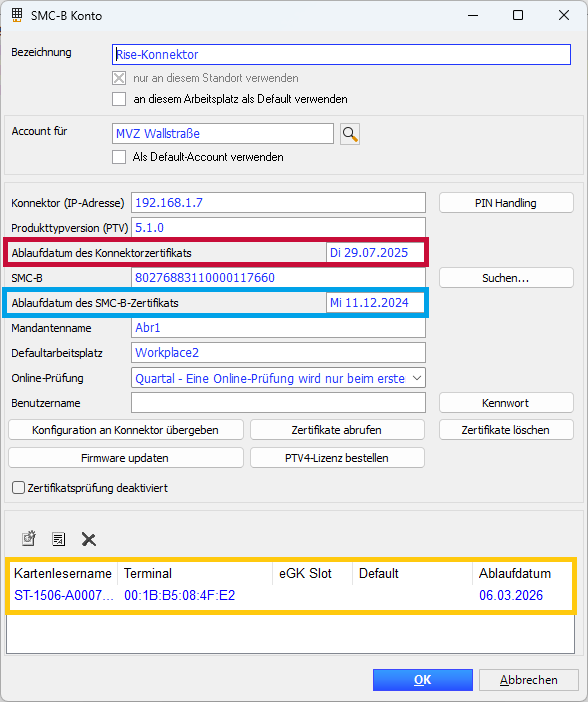This screenshot has width=588, height=702.
Task: Toggle 'Zertifikatsprüfung deaktiviert' checkbox
Action: pos(18,488)
